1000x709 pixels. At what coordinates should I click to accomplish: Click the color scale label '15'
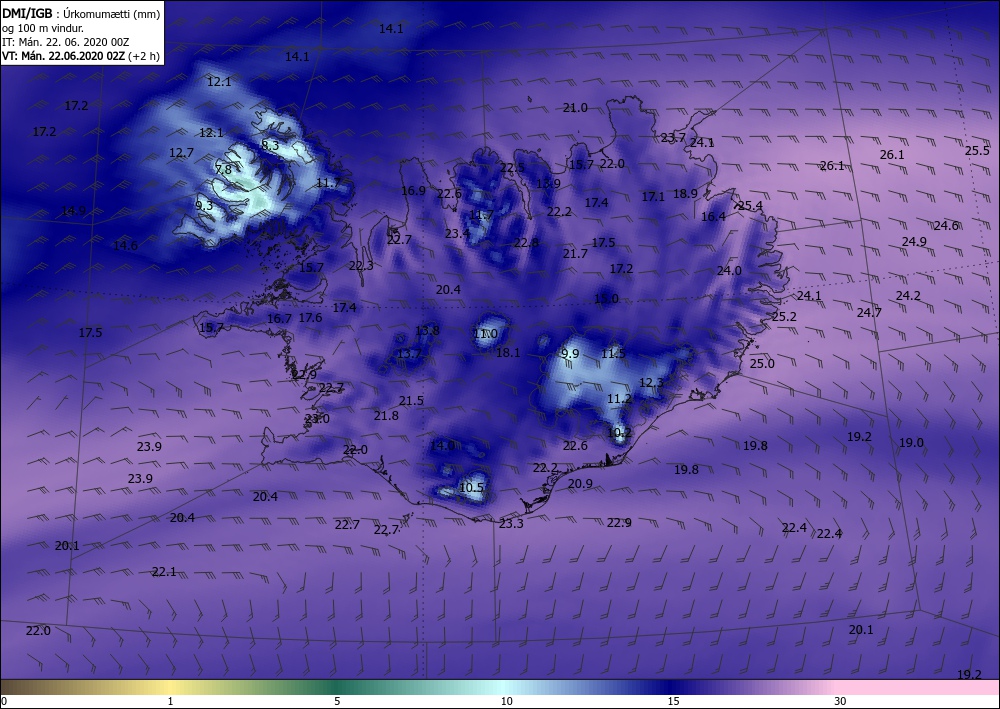pos(673,701)
